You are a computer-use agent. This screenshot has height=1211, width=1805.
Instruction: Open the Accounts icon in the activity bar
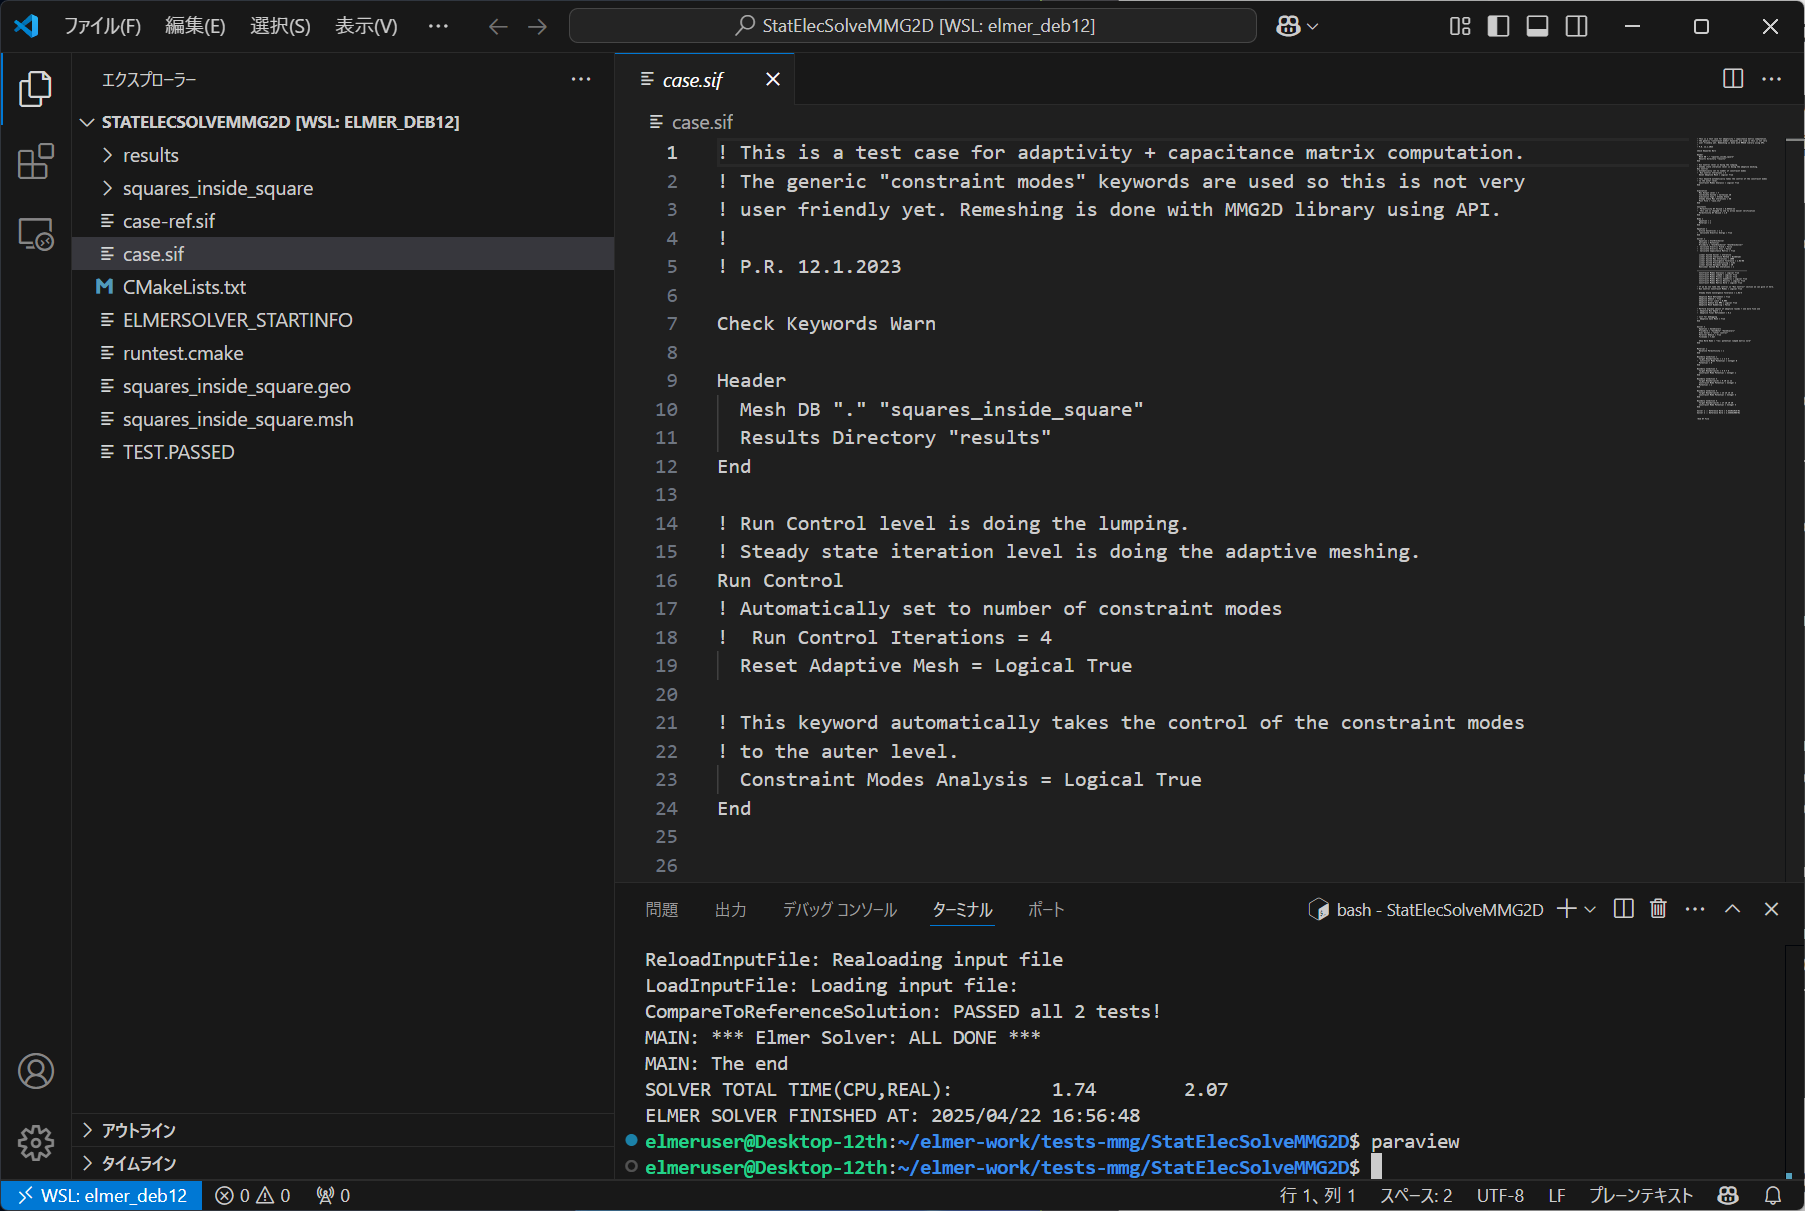36,1070
